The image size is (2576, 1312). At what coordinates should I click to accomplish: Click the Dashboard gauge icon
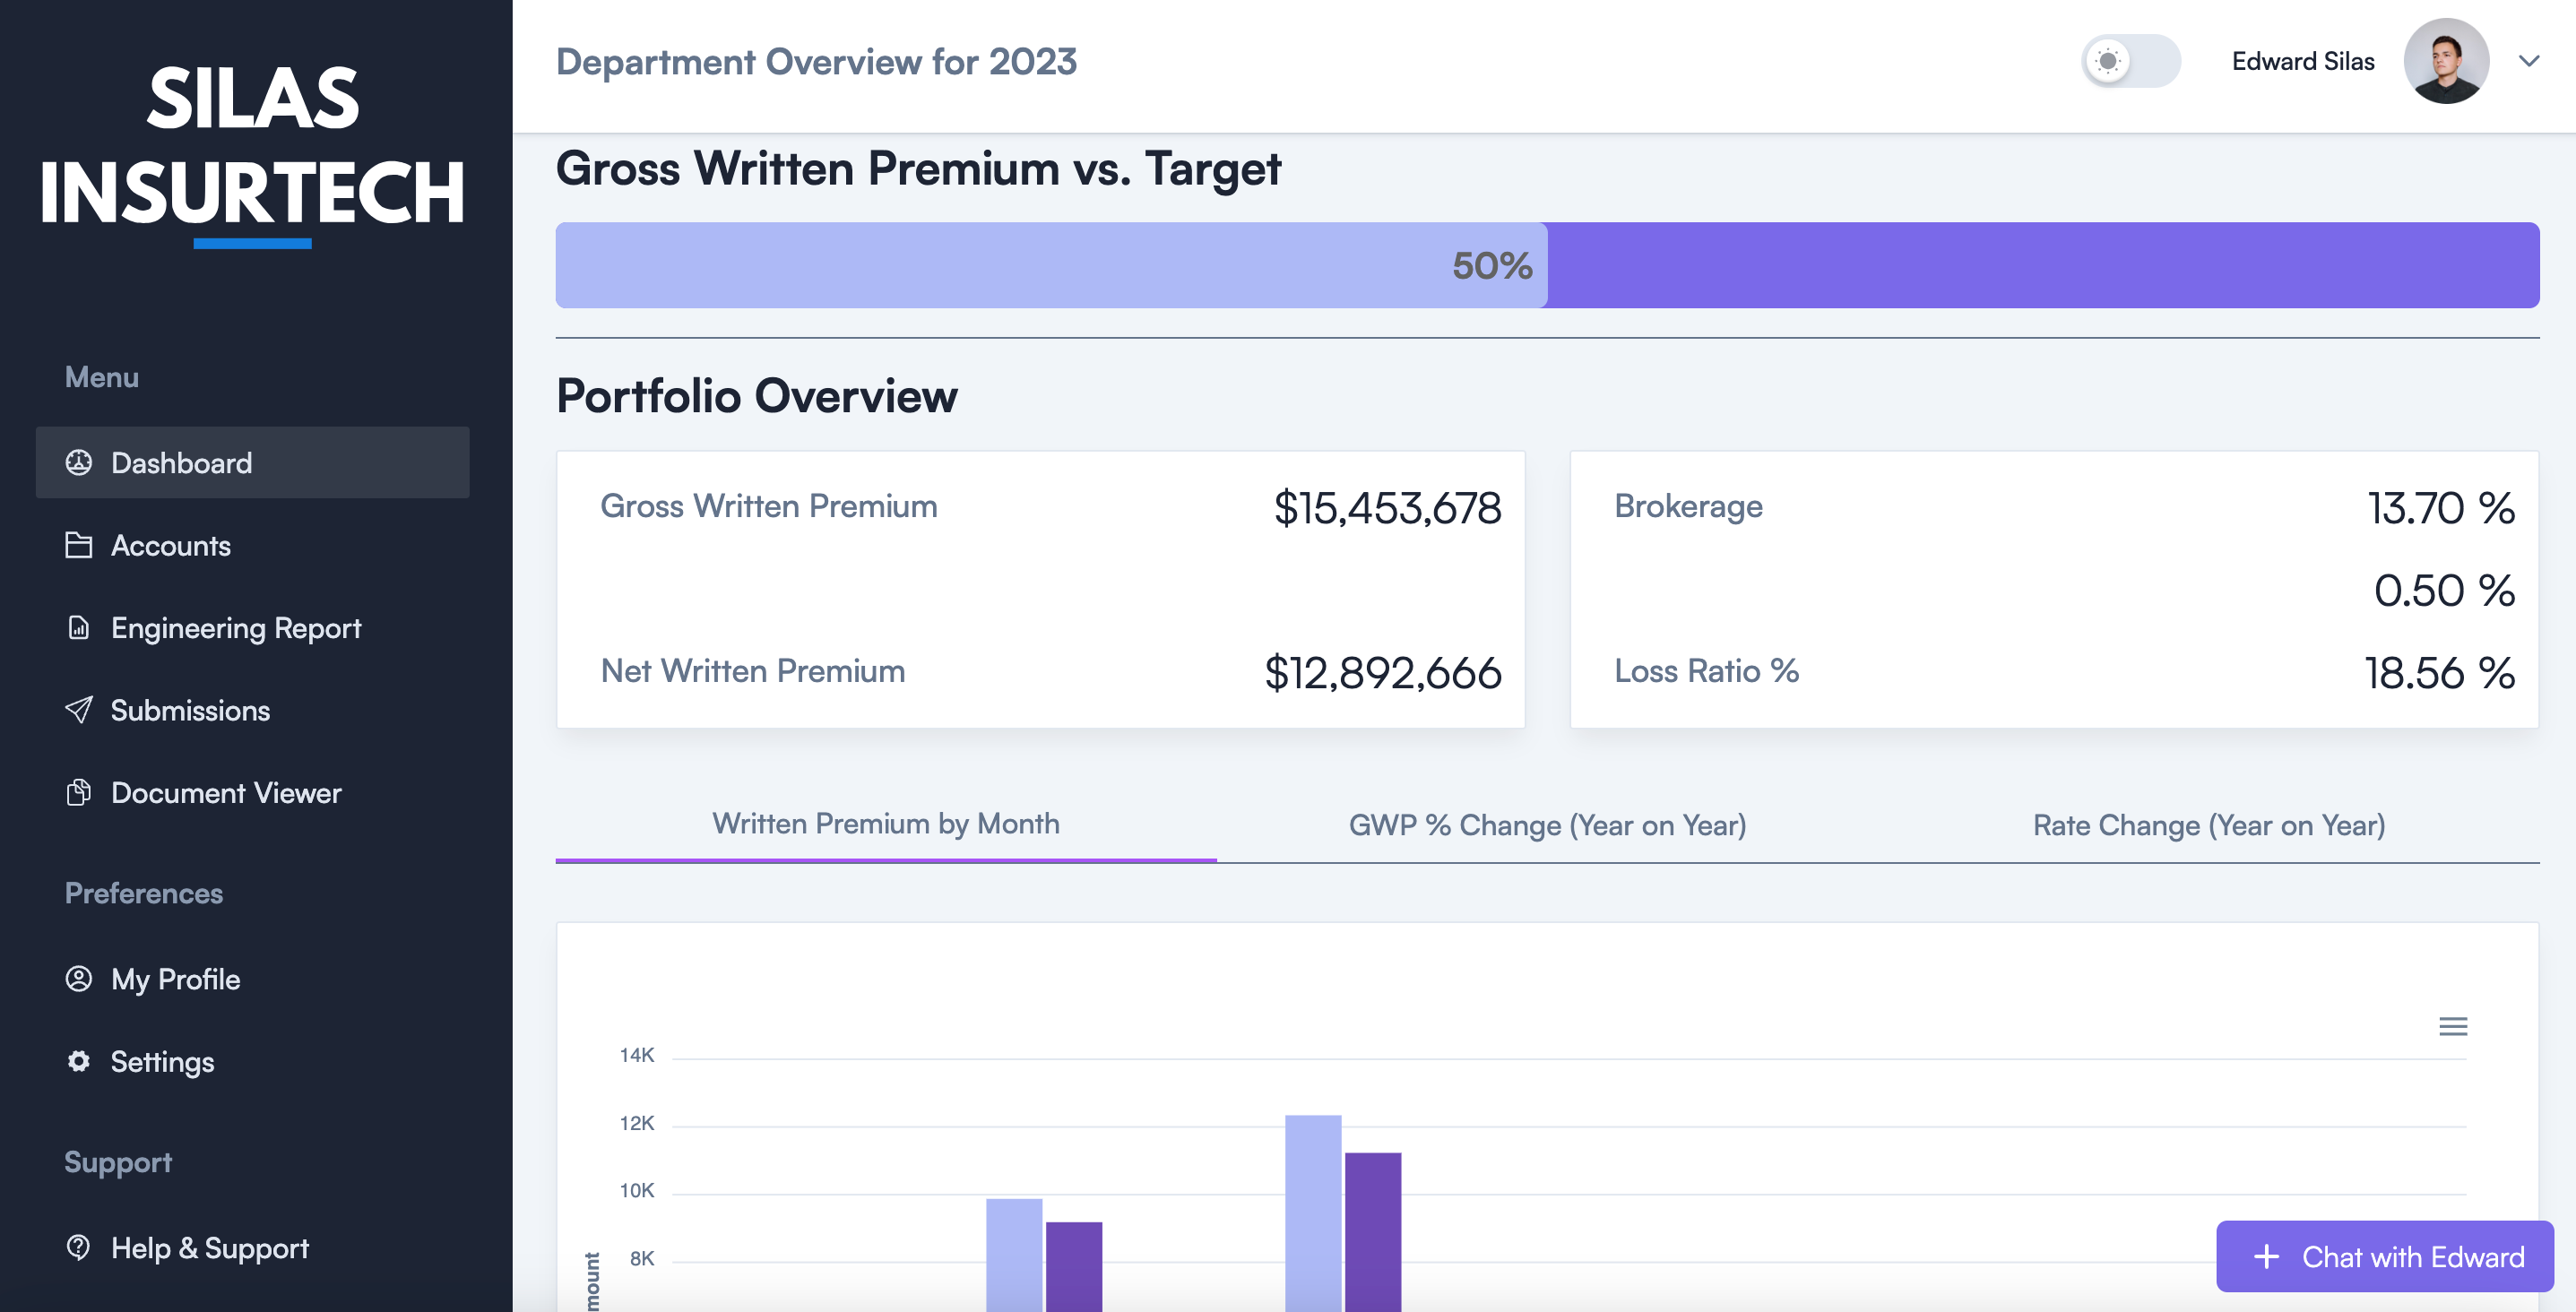pyautogui.click(x=78, y=462)
